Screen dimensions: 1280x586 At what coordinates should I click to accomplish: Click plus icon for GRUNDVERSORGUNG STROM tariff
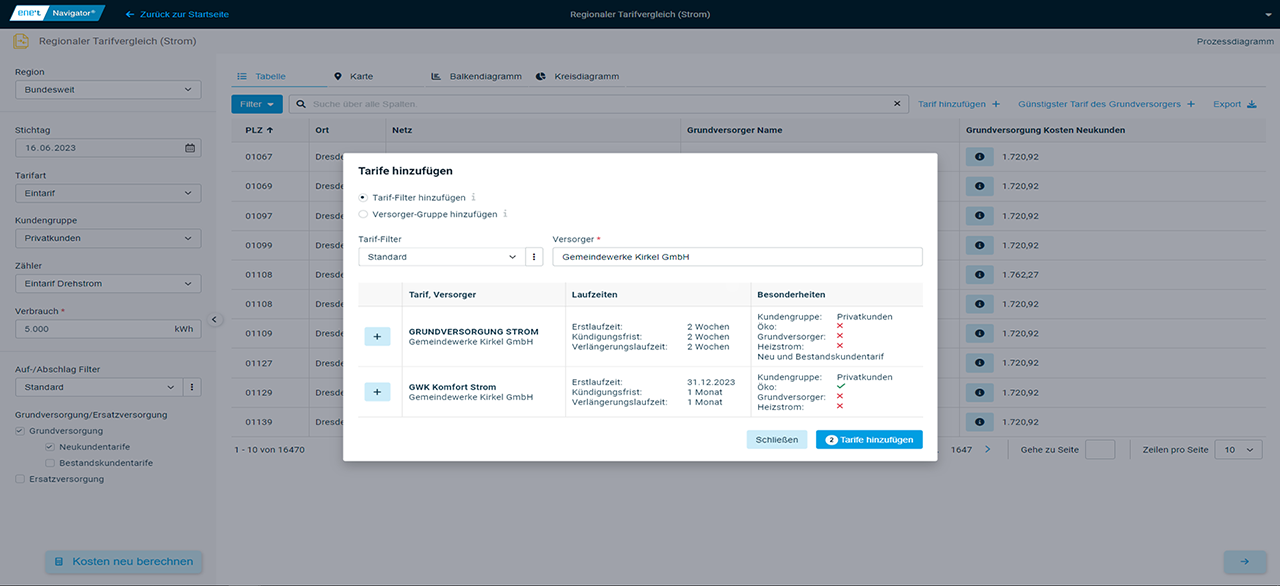[x=377, y=337]
